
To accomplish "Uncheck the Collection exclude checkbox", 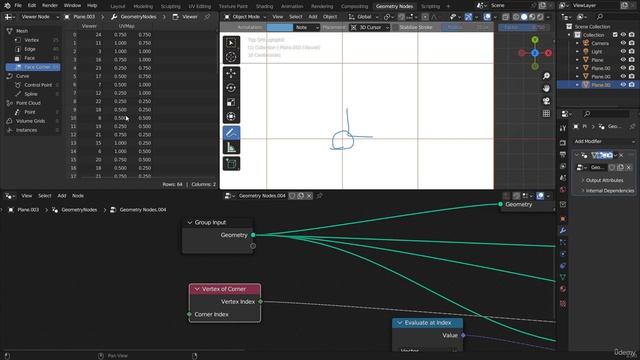I will (x=615, y=35).
